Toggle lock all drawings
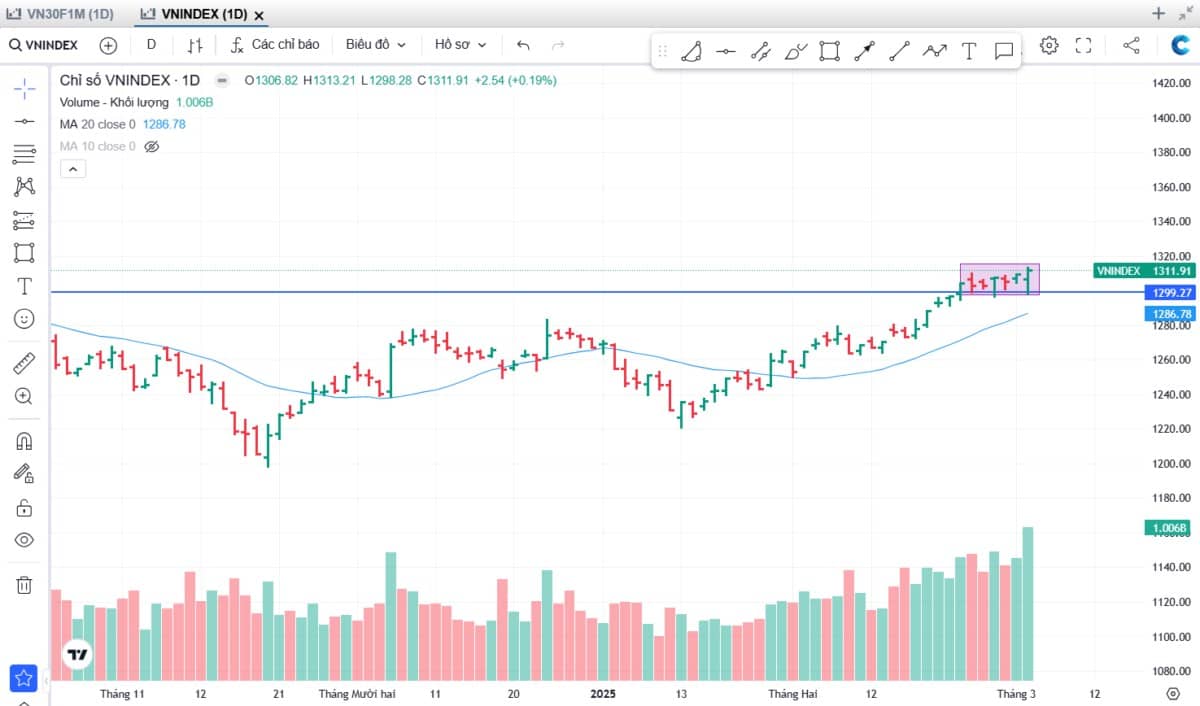This screenshot has width=1200, height=706. pyautogui.click(x=24, y=507)
